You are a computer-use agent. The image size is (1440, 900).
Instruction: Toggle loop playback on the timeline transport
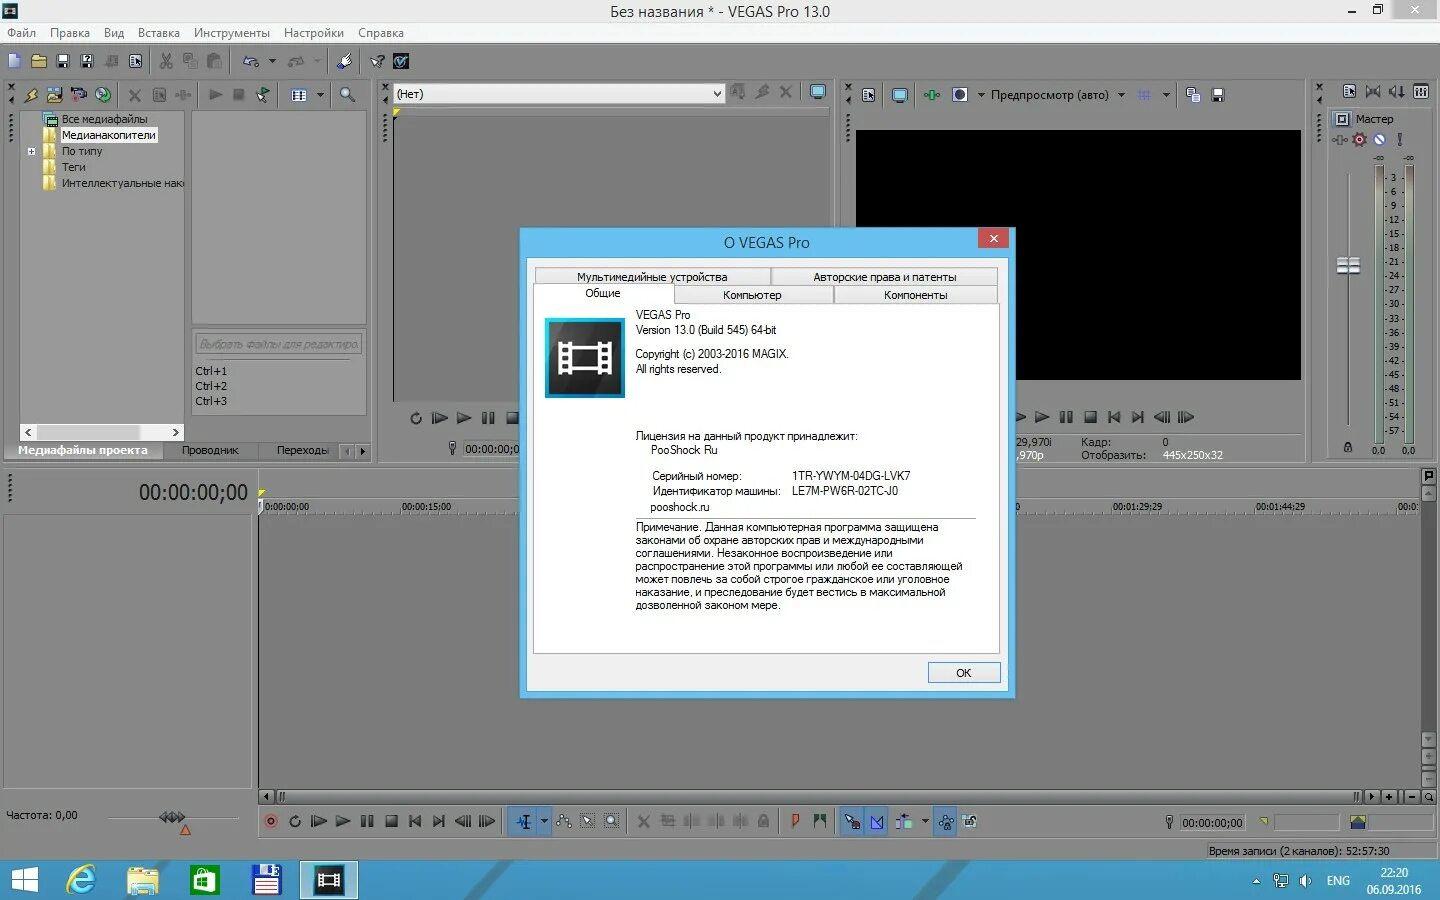pyautogui.click(x=295, y=821)
